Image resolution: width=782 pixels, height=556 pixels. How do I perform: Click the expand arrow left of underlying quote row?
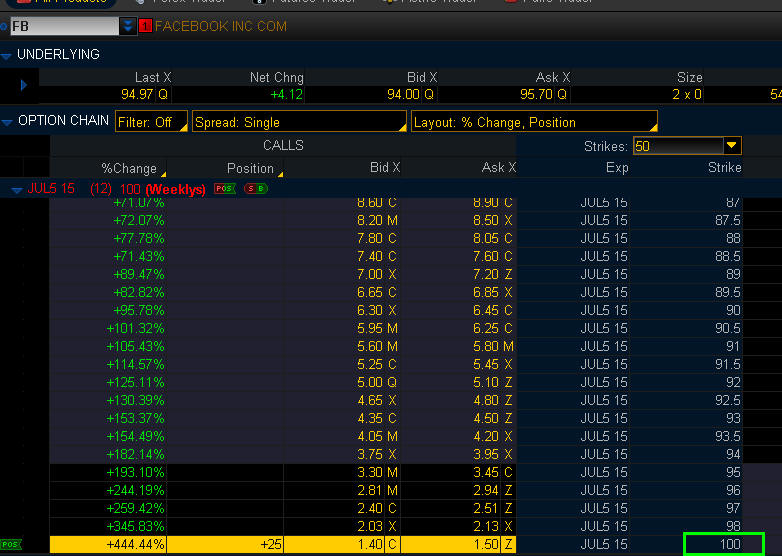[23, 86]
